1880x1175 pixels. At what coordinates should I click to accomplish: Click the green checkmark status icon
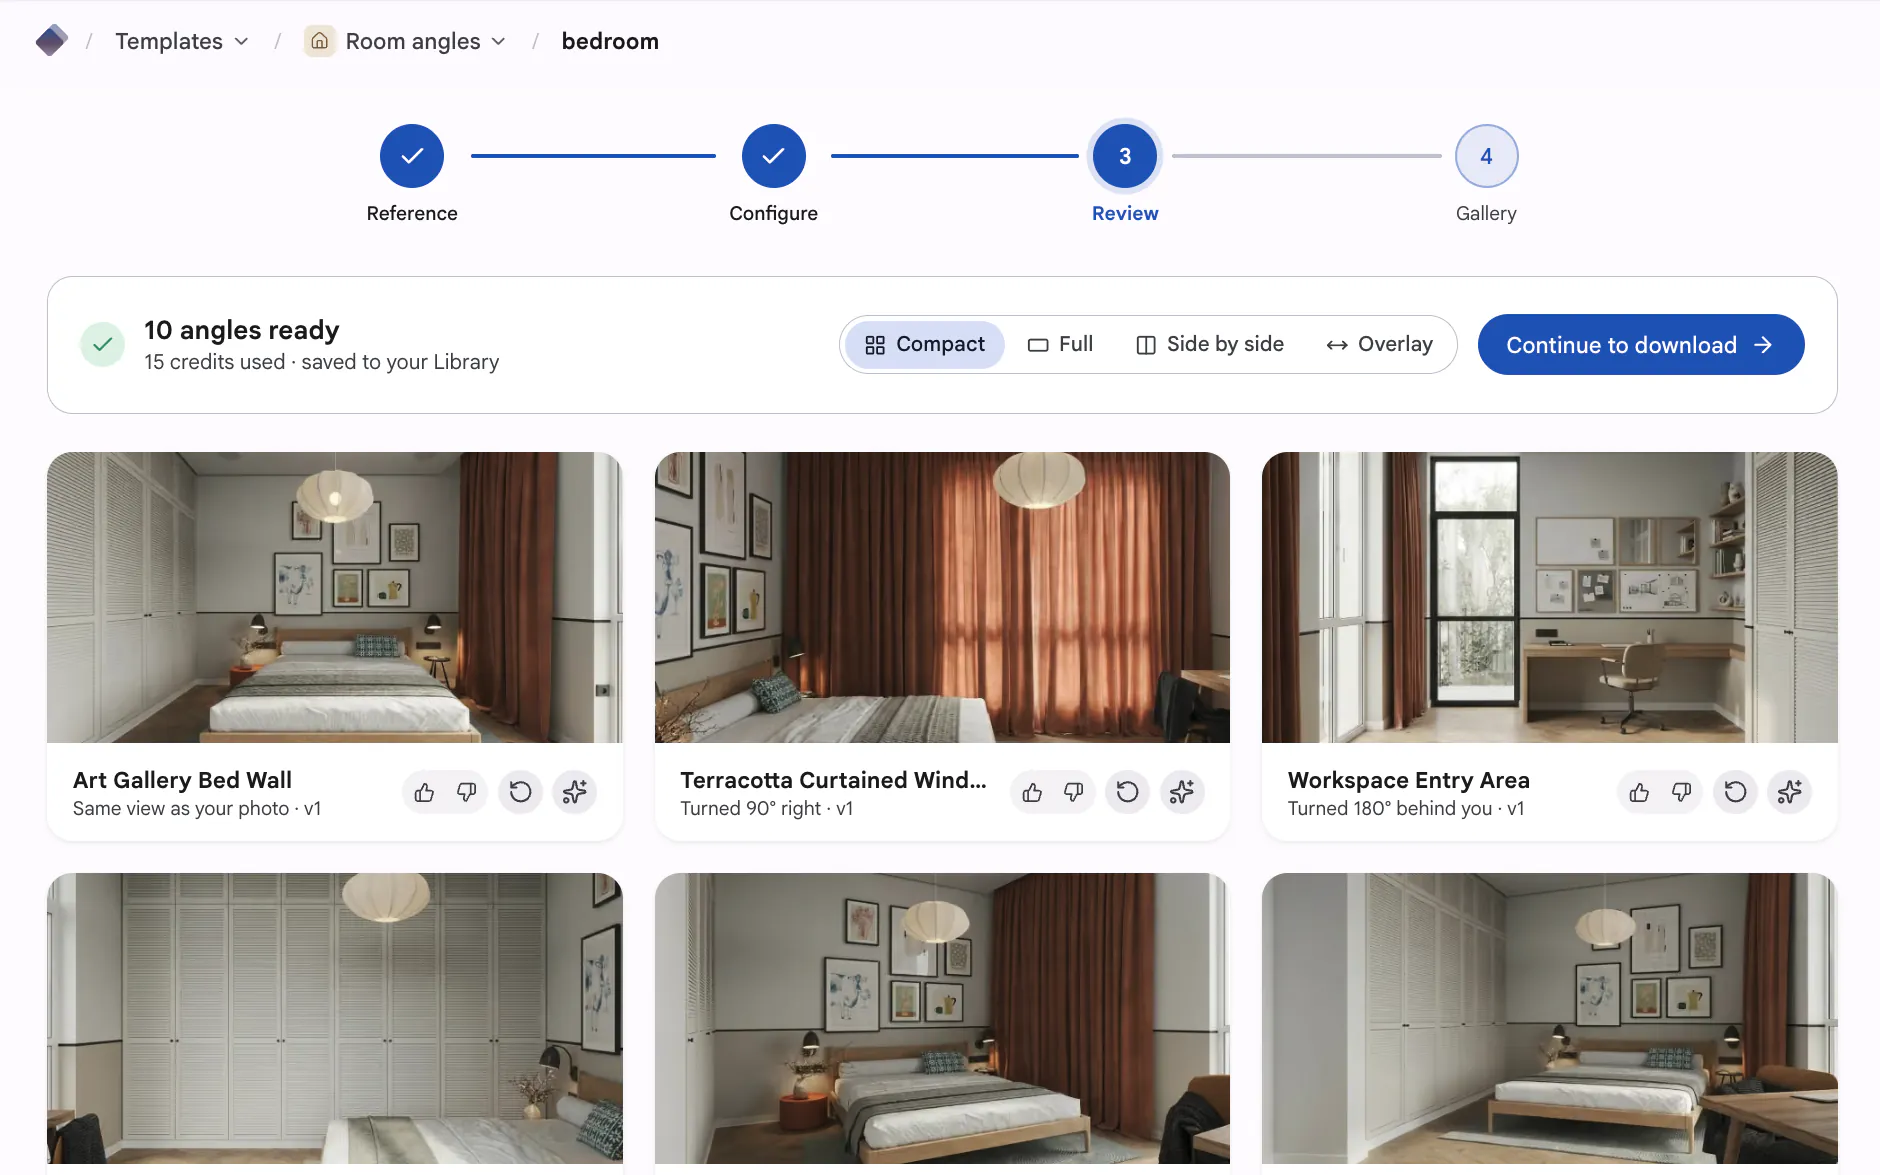point(102,345)
